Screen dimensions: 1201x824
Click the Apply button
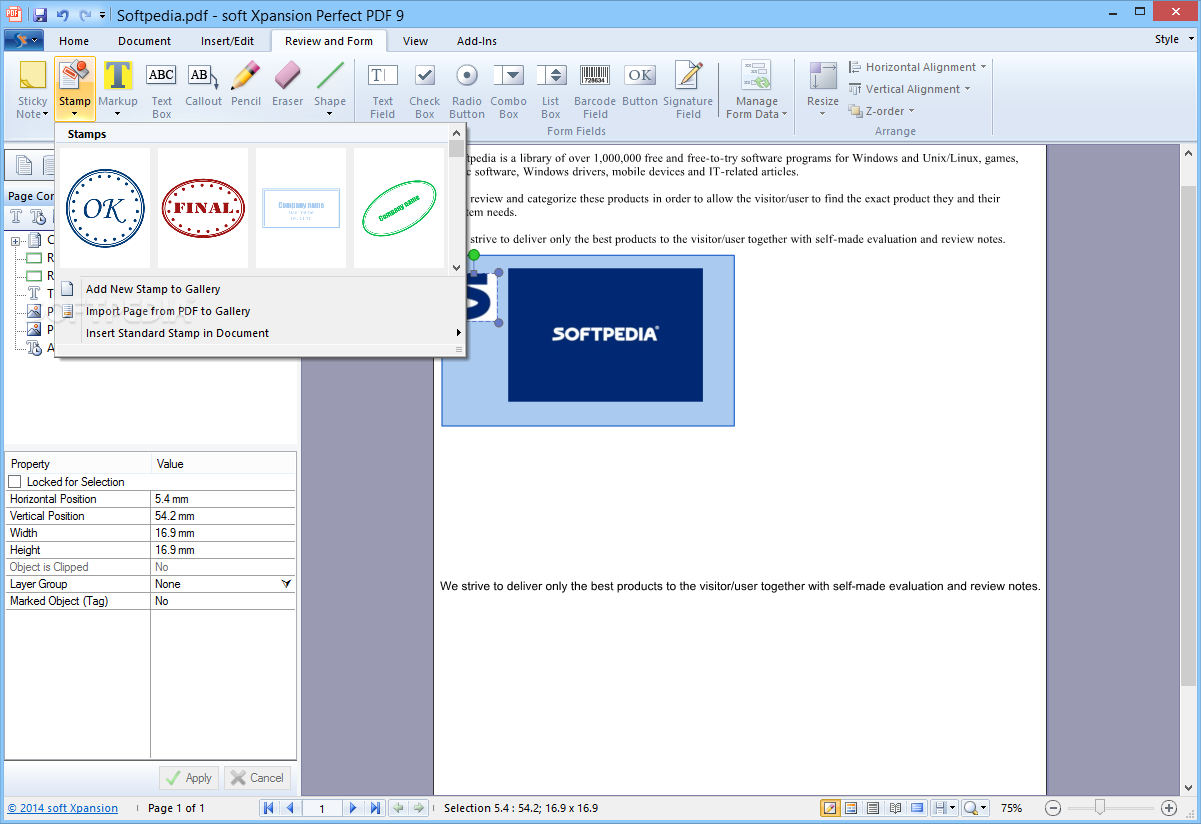[x=188, y=777]
